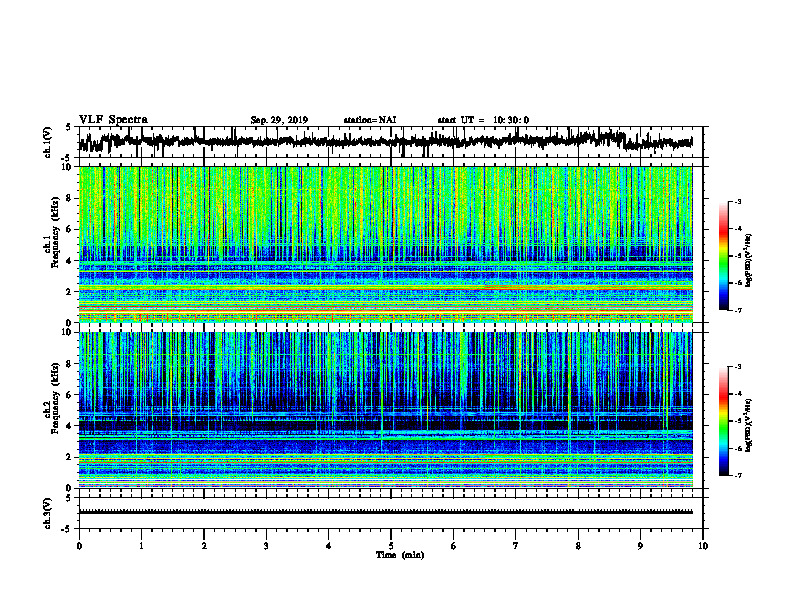The height and width of the screenshot is (612, 792).
Task: Click the ch.3(V) axis label
Action: [48, 513]
